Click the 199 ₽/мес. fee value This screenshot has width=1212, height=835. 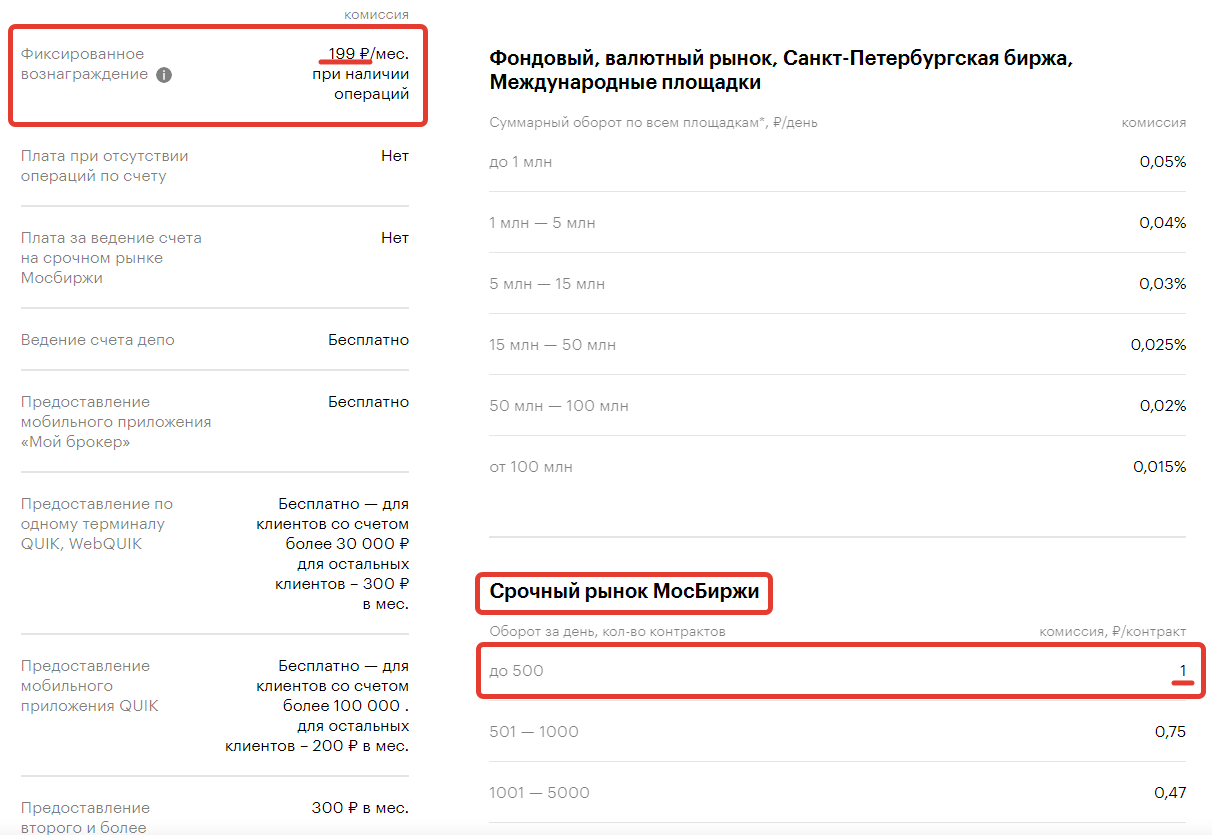coord(368,53)
